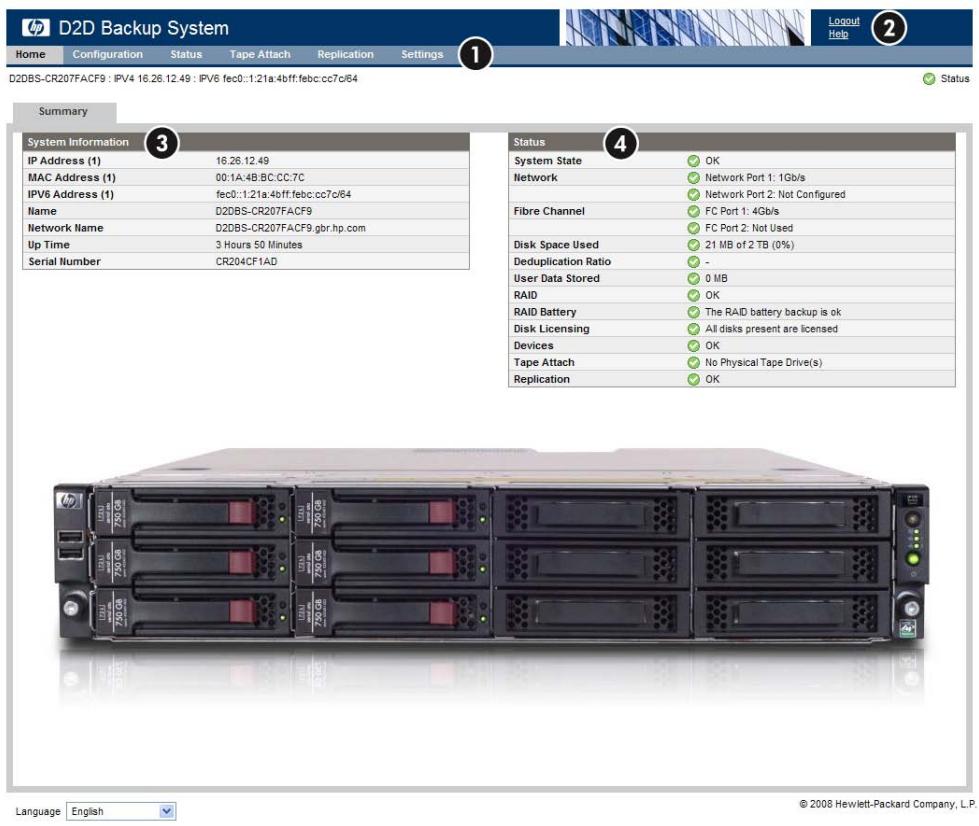Viewport: 979px width, 826px height.
Task: Click the copyright Hewlett-Packard notice
Action: (887, 804)
